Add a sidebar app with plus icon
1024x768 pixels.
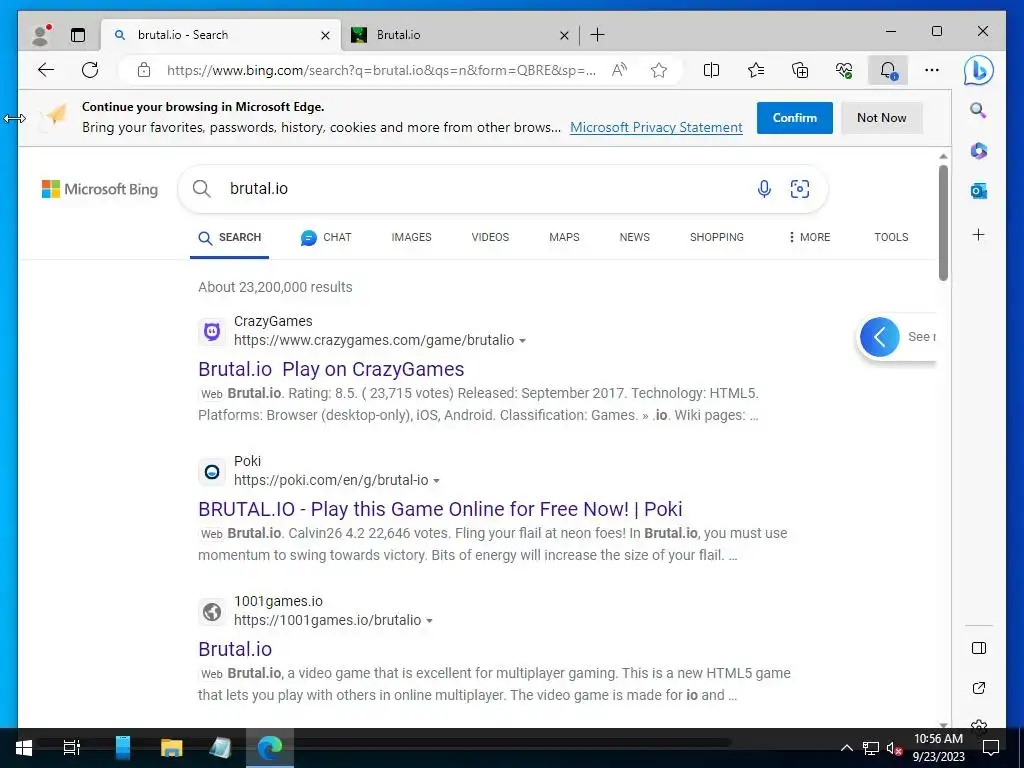click(978, 234)
